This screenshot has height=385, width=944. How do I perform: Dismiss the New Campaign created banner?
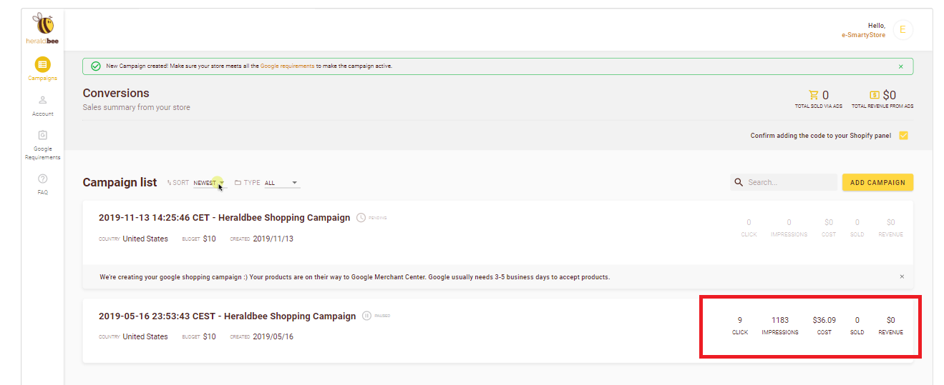click(901, 66)
